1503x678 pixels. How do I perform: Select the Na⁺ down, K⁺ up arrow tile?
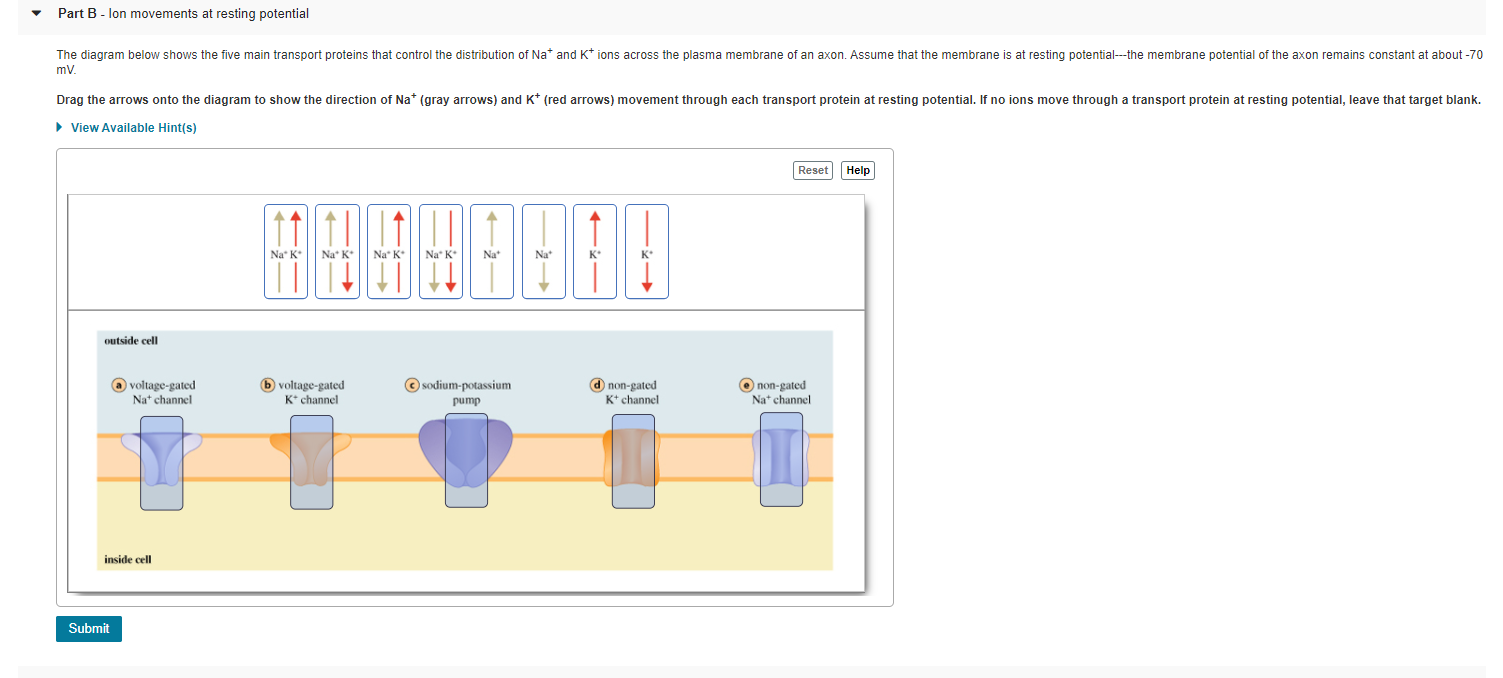tap(389, 251)
